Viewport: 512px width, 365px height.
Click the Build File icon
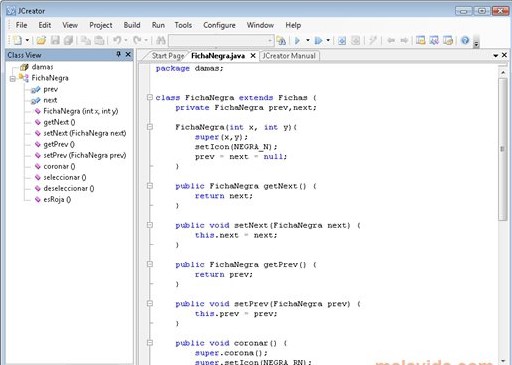[356, 41]
